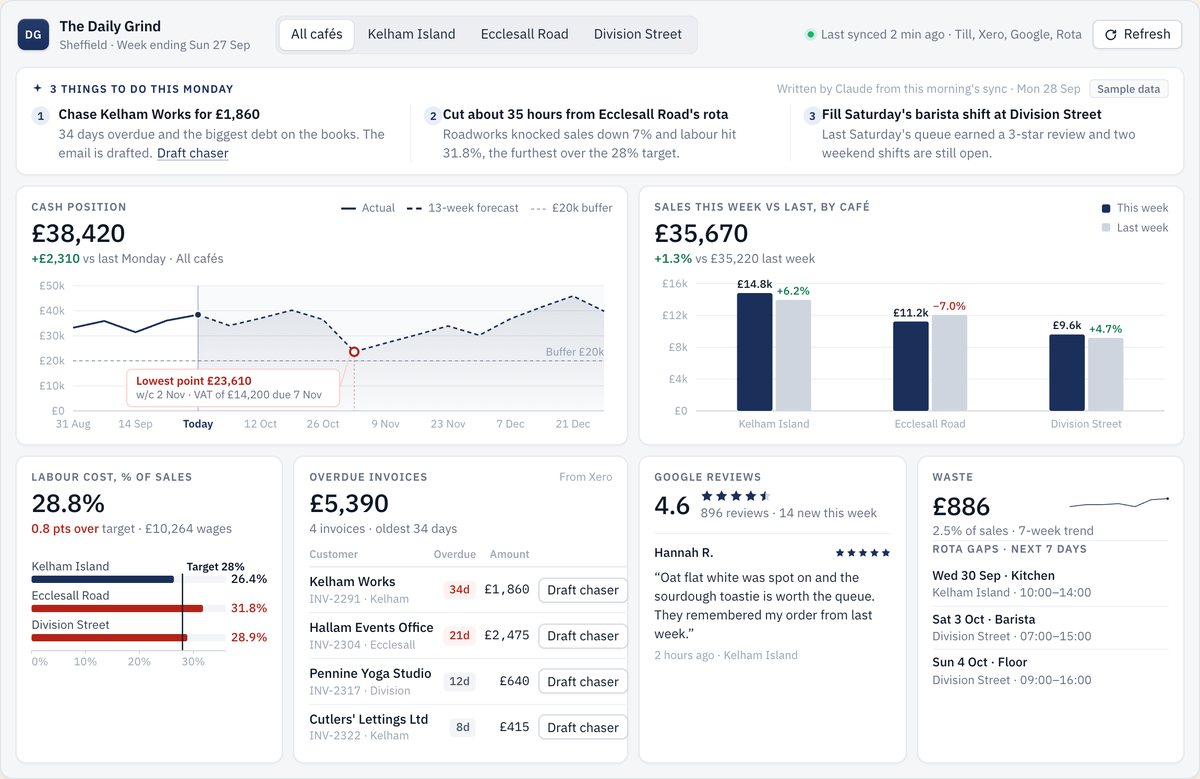
Task: Click Hannah R. five-star rating
Action: pyautogui.click(x=863, y=553)
